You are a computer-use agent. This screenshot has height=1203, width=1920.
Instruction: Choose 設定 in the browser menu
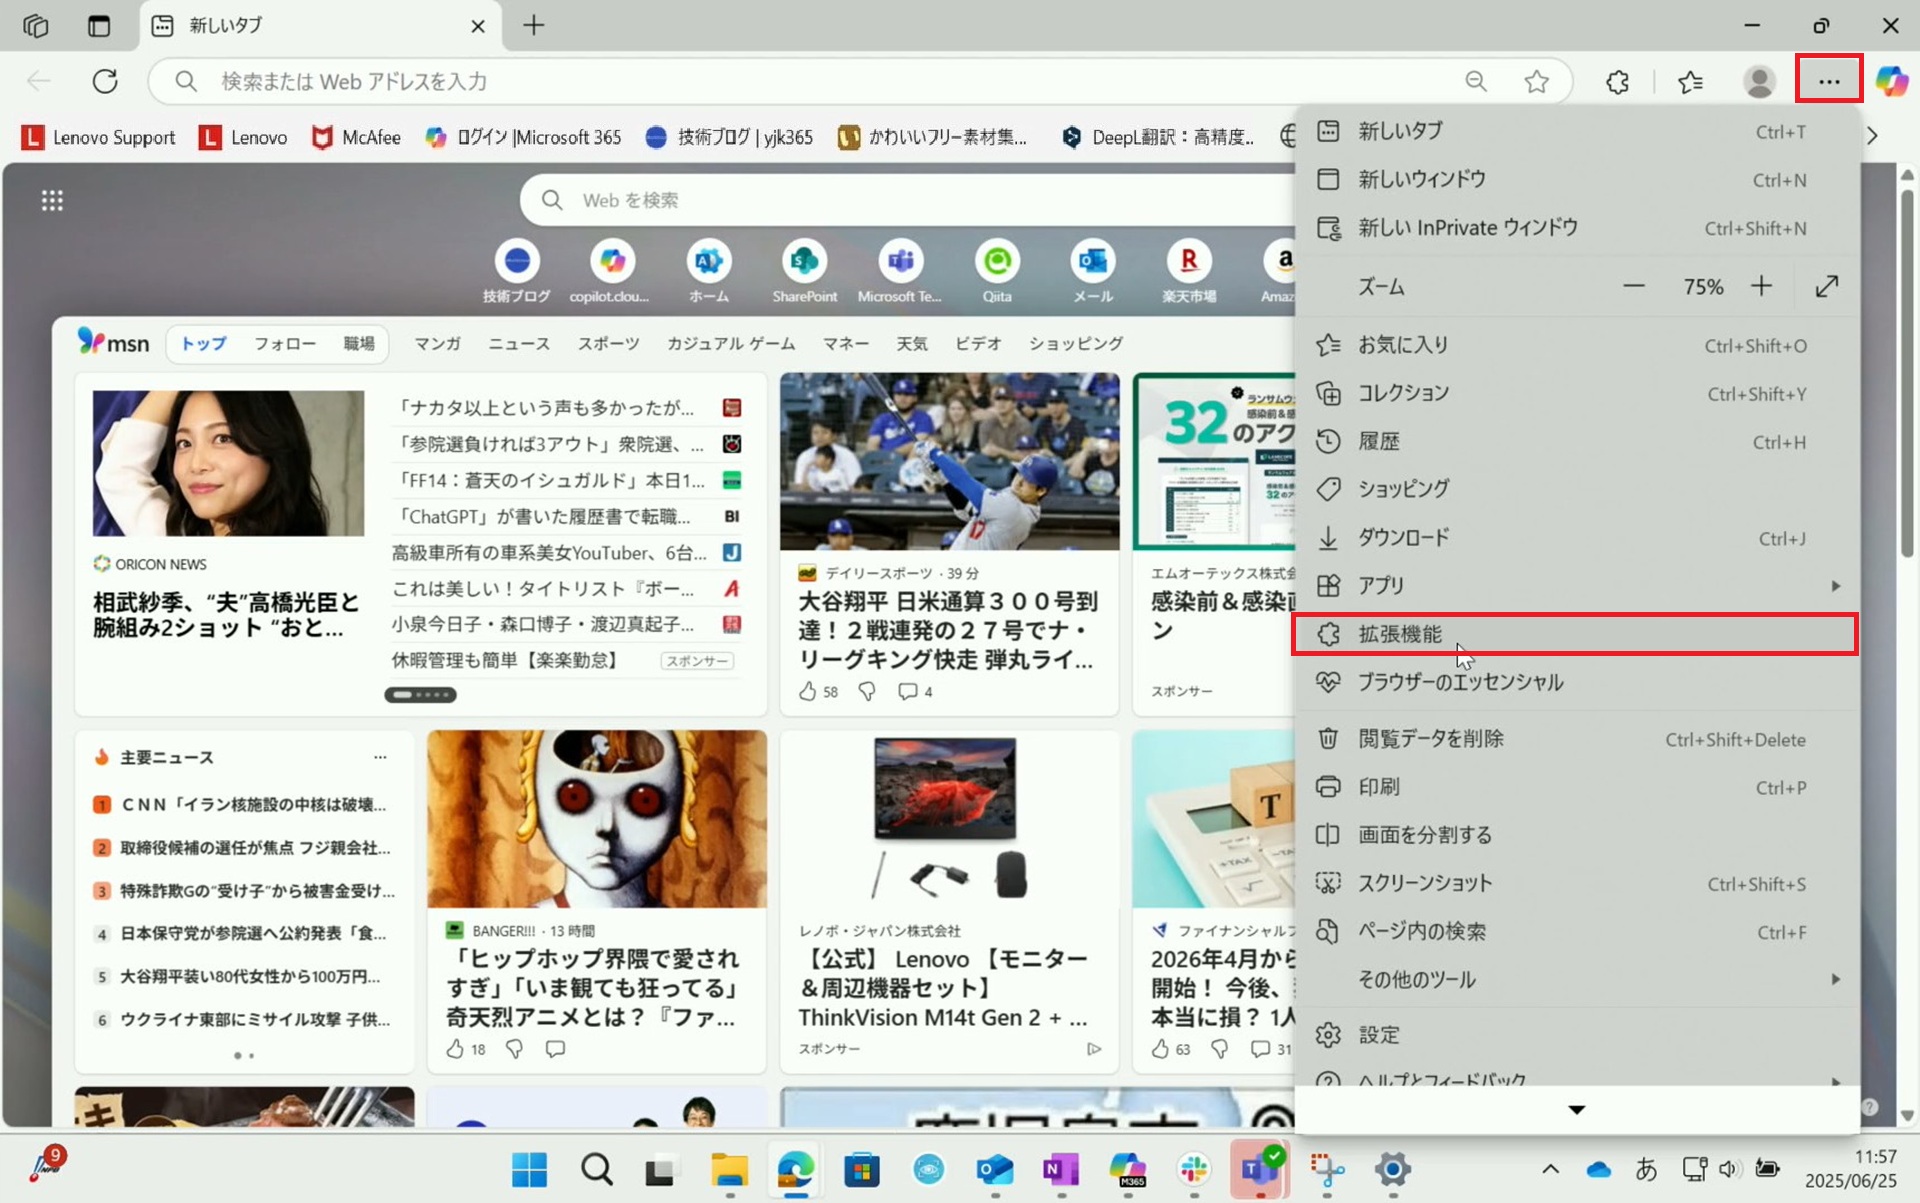[x=1378, y=1035]
